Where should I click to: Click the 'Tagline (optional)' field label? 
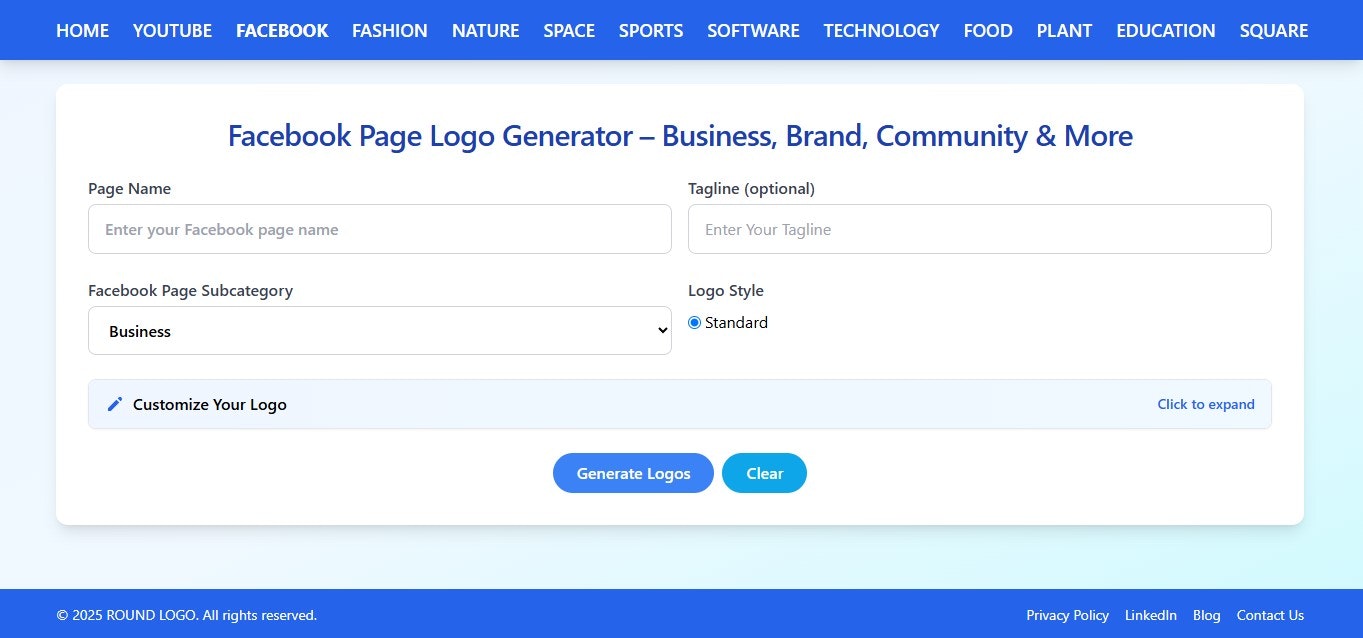[751, 189]
